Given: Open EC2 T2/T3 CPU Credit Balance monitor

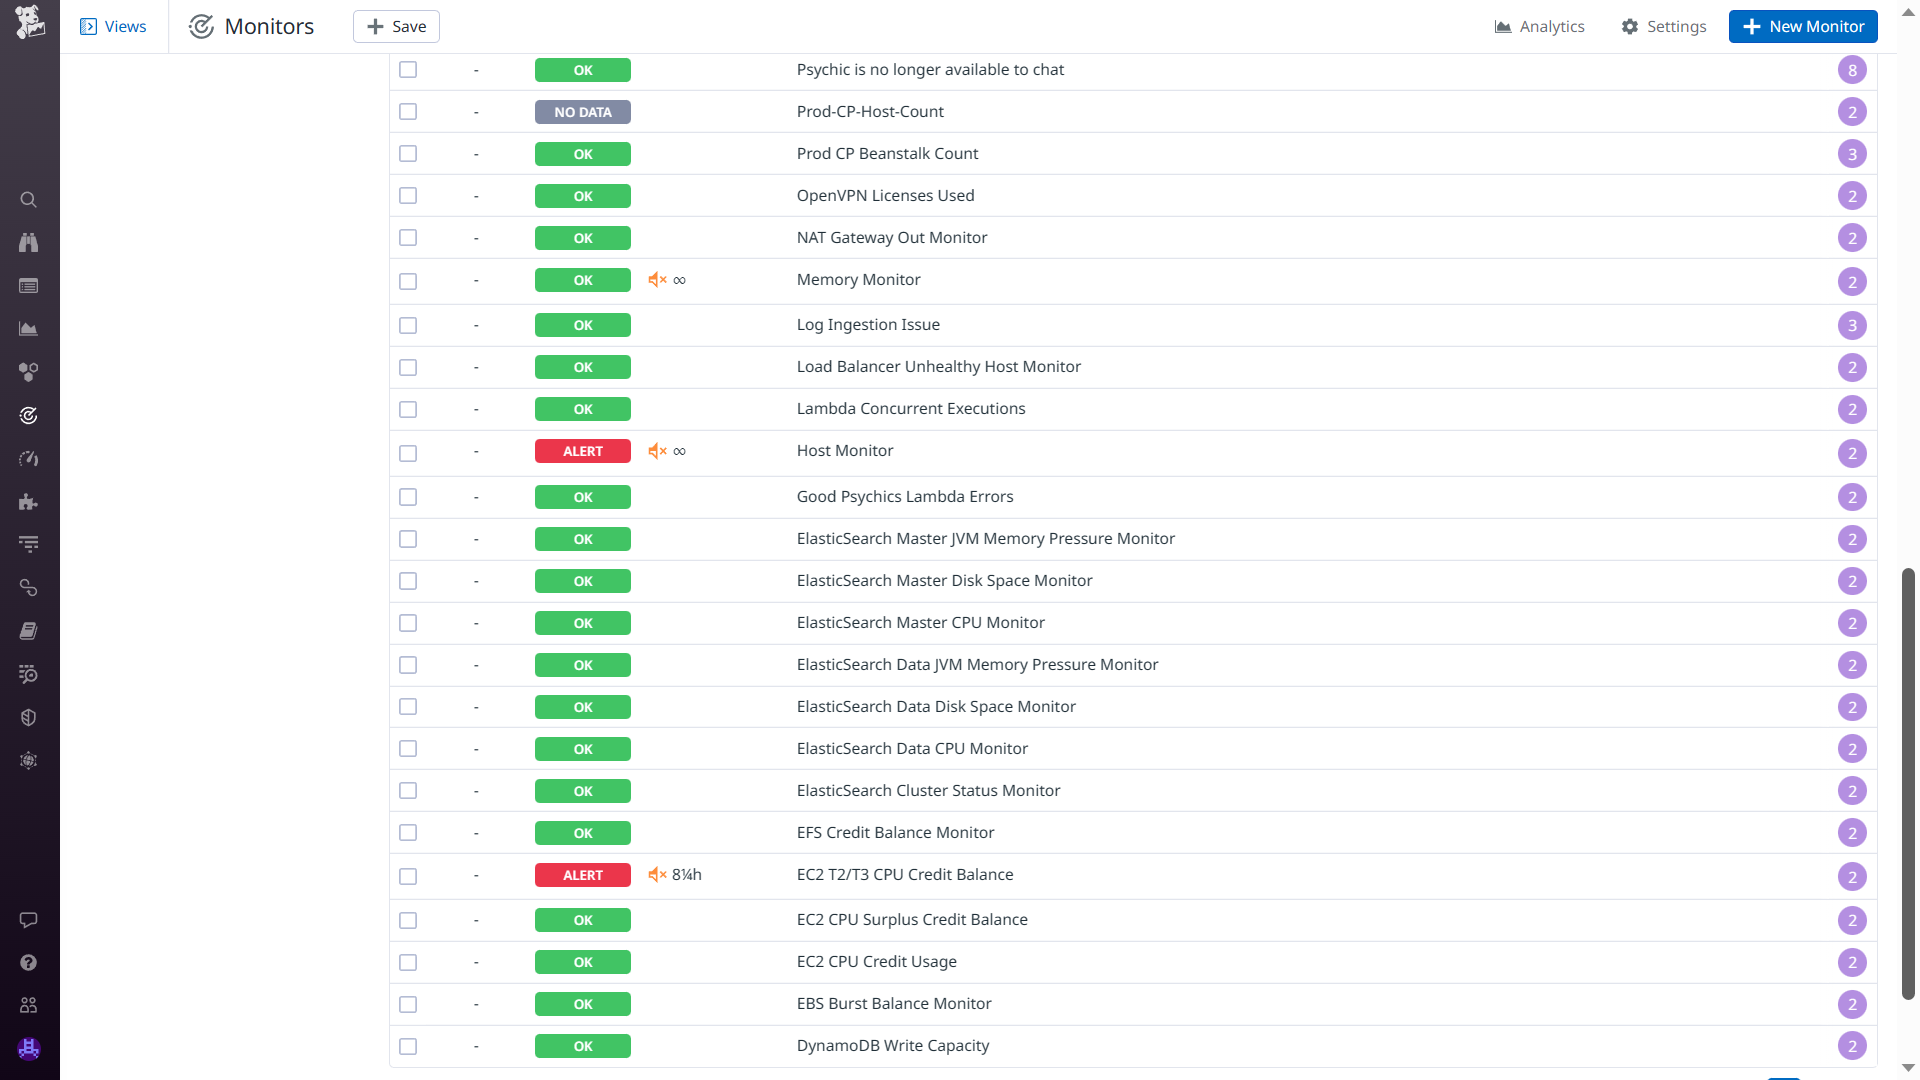Looking at the screenshot, I should click(905, 875).
